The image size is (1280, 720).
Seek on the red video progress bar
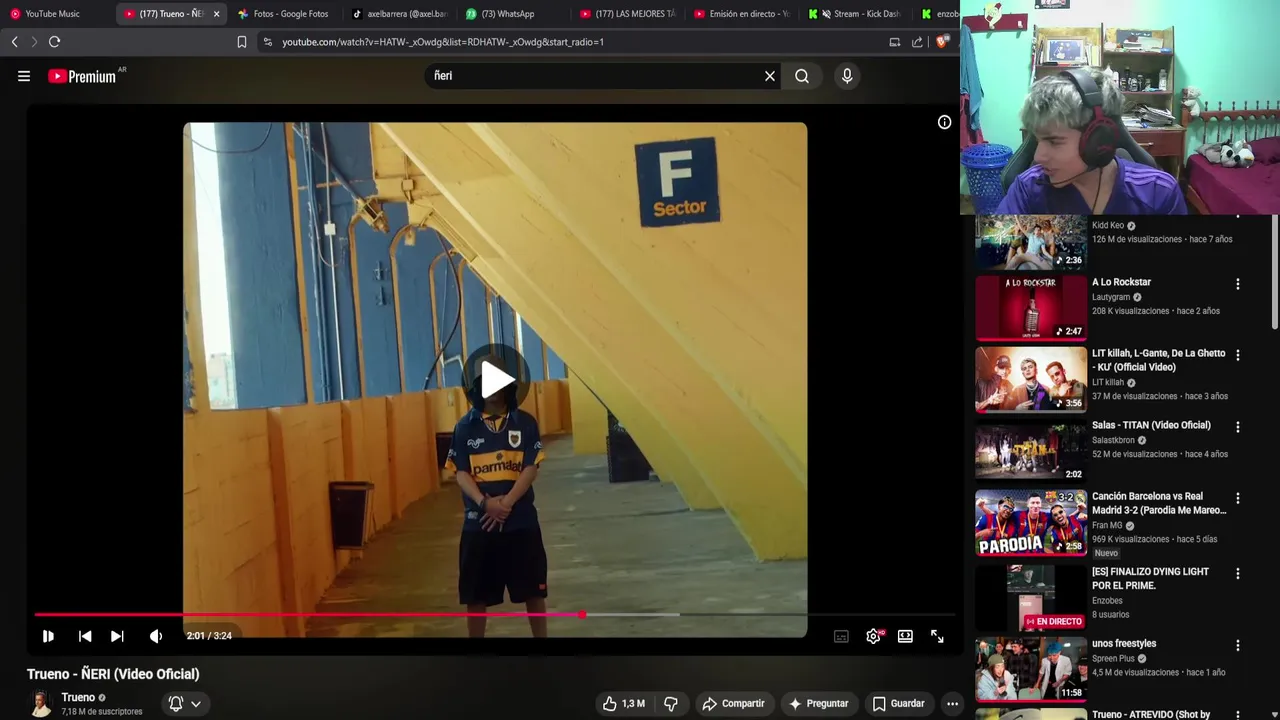pyautogui.click(x=495, y=615)
